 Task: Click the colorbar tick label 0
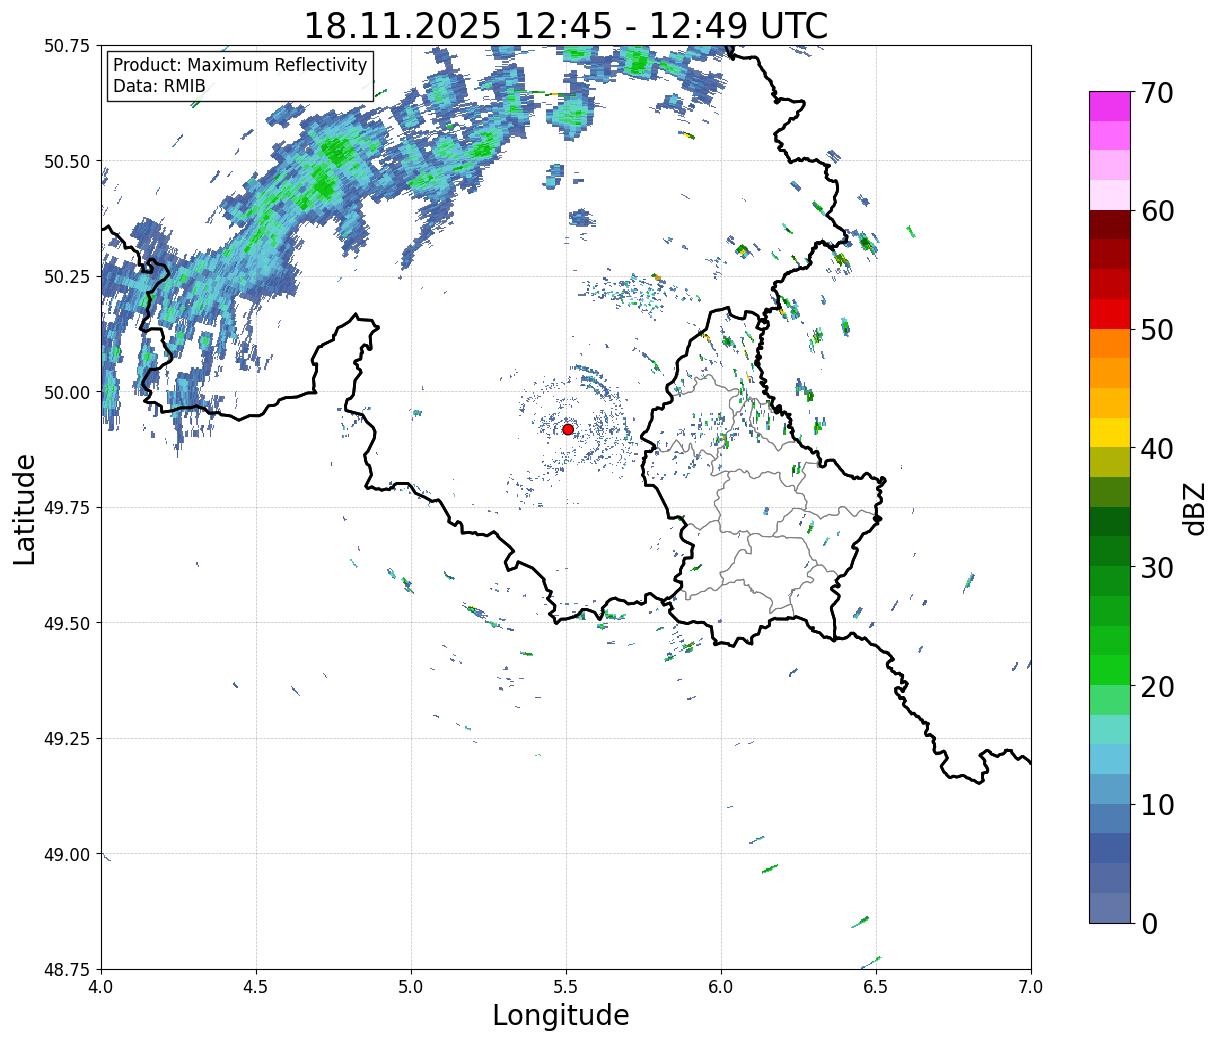pyautogui.click(x=1149, y=923)
